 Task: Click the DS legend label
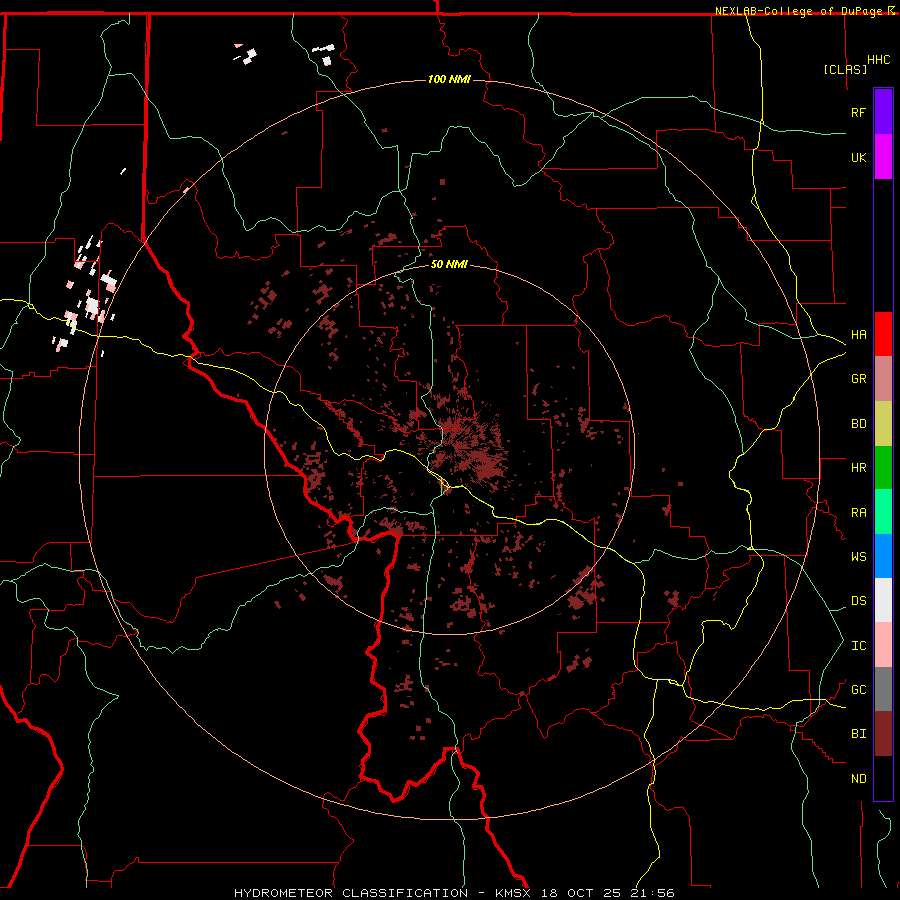859,601
